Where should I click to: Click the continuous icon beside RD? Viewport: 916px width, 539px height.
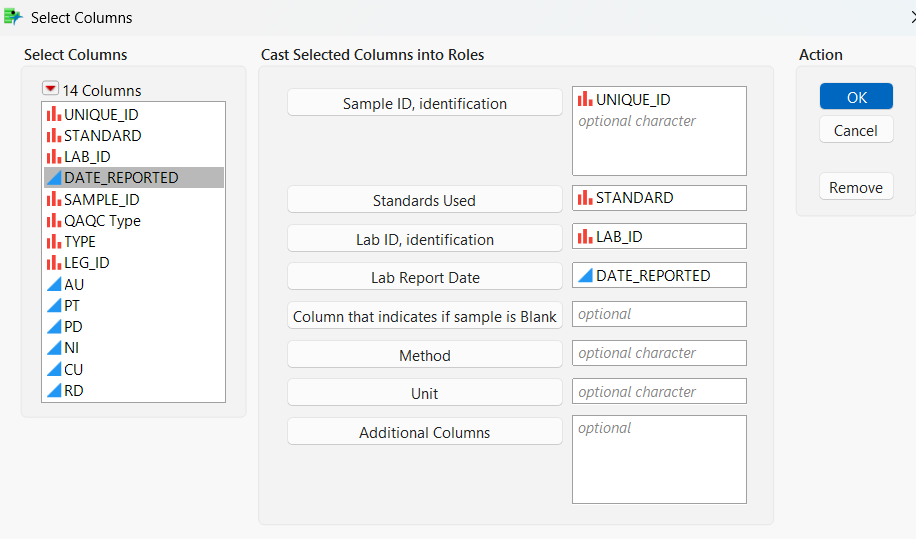(x=54, y=390)
